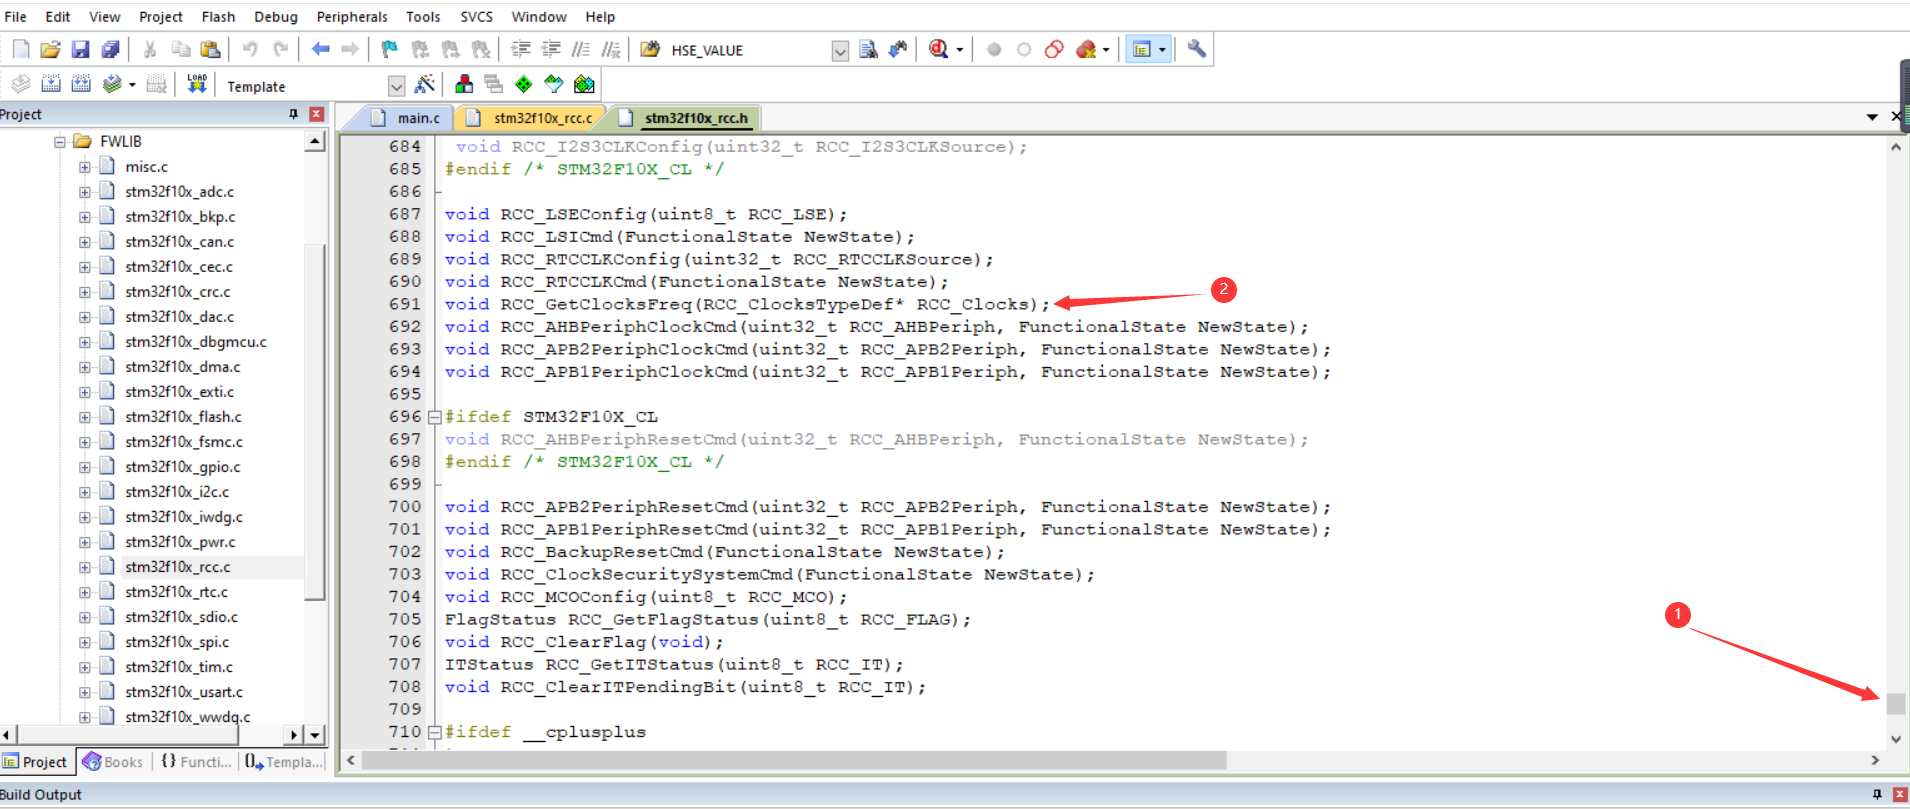This screenshot has height=809, width=1910.
Task: Switch to the Books panel tab
Action: (x=113, y=762)
